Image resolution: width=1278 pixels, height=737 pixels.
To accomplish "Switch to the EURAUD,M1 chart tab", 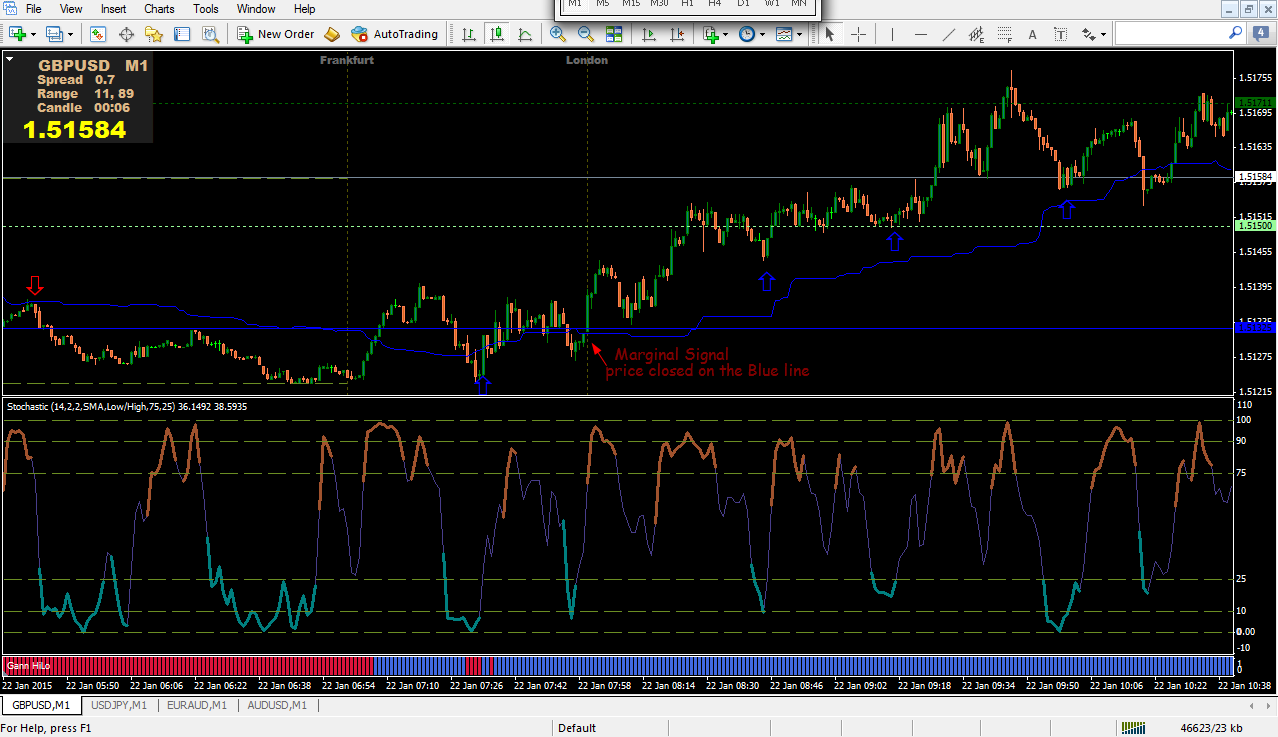I will pos(196,705).
